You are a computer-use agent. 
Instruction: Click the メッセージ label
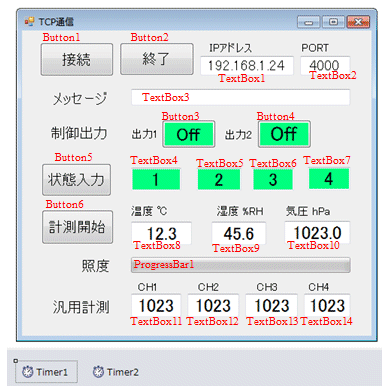point(80,98)
